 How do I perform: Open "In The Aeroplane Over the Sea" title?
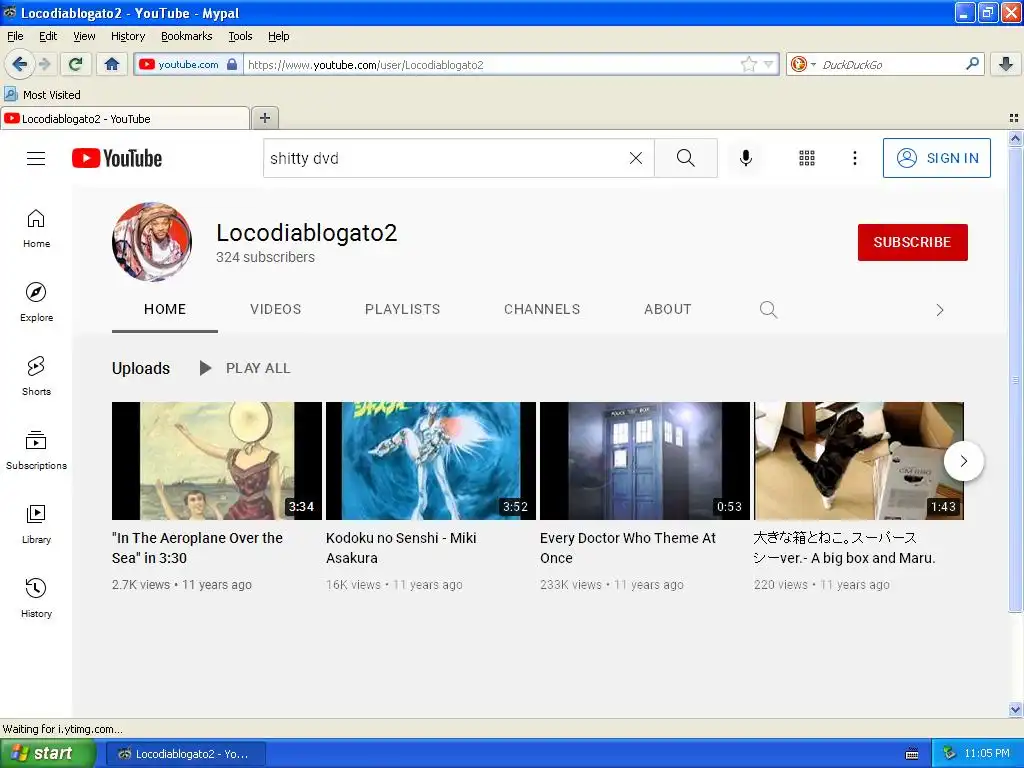point(197,548)
